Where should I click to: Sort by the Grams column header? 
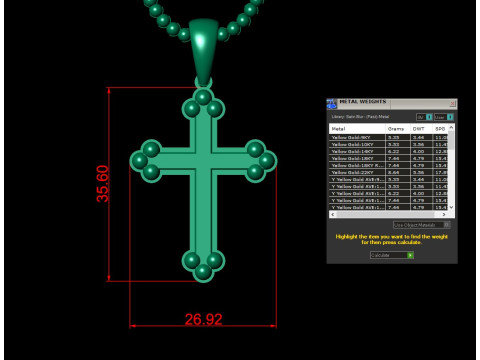[398, 129]
